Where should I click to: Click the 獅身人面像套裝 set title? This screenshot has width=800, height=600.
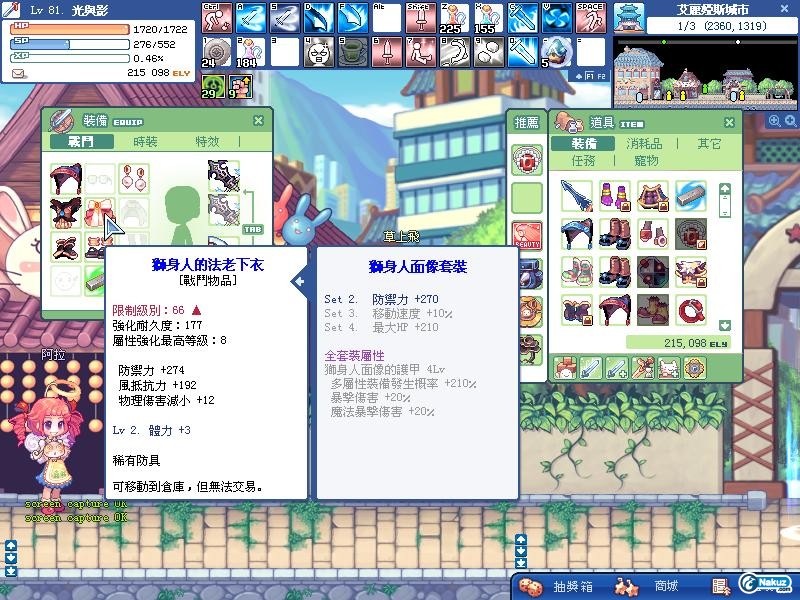coord(418,267)
